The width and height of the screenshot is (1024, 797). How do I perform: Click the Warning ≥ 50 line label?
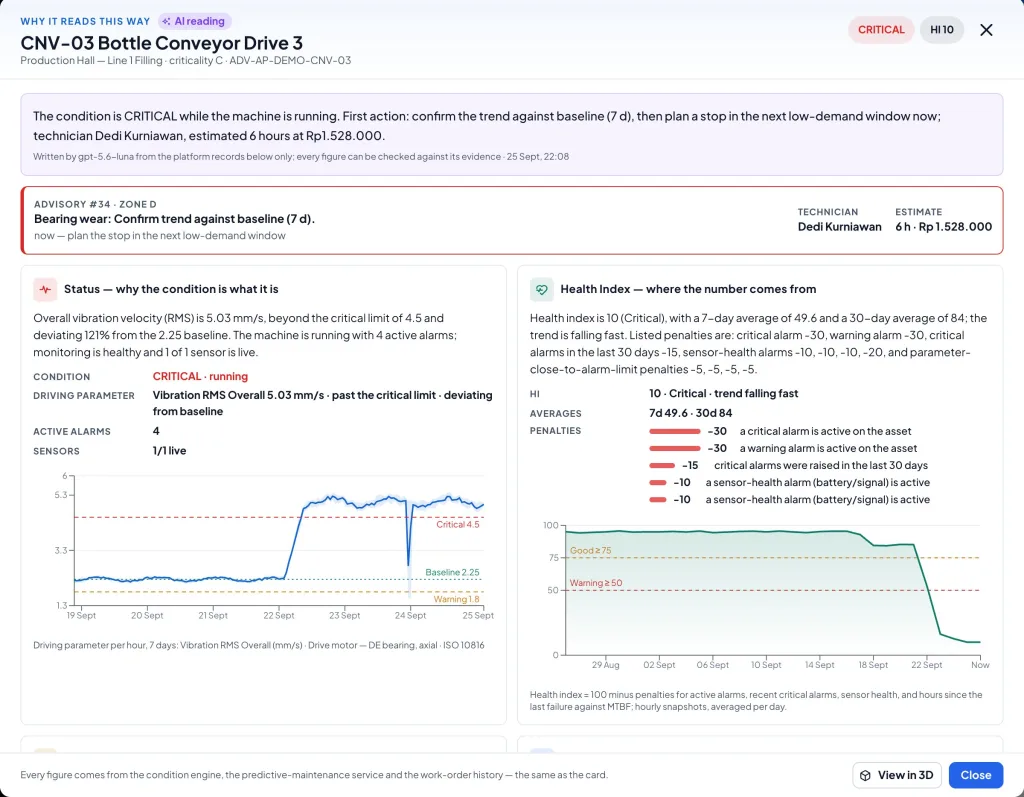[596, 583]
